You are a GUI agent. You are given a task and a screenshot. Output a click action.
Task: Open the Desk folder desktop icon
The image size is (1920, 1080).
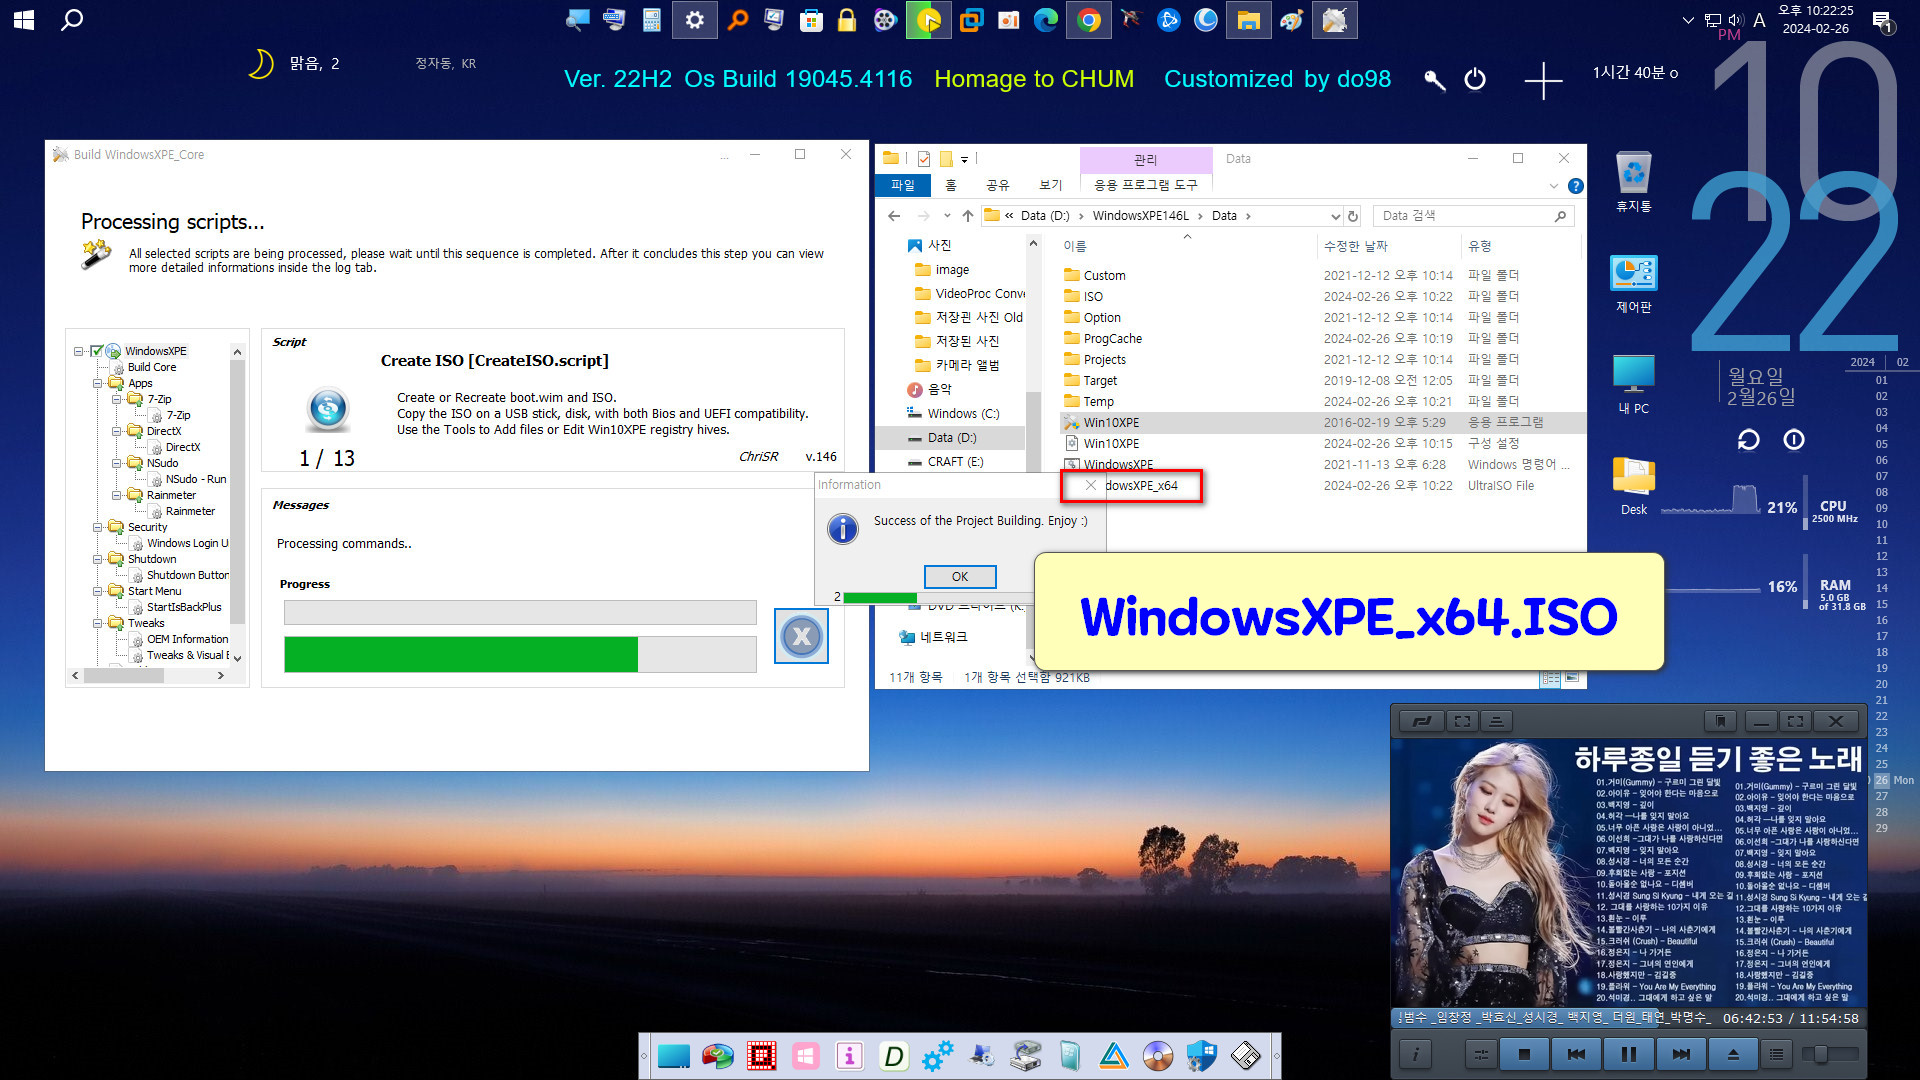[1633, 486]
